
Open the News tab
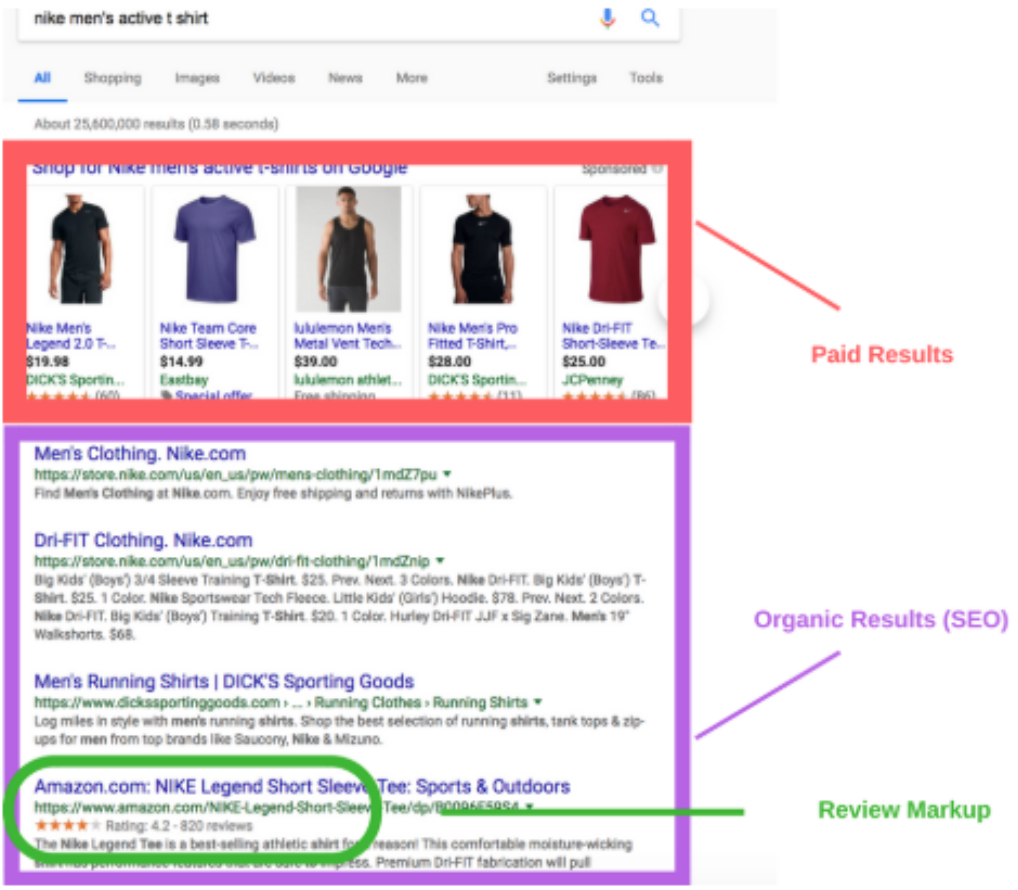(x=345, y=78)
